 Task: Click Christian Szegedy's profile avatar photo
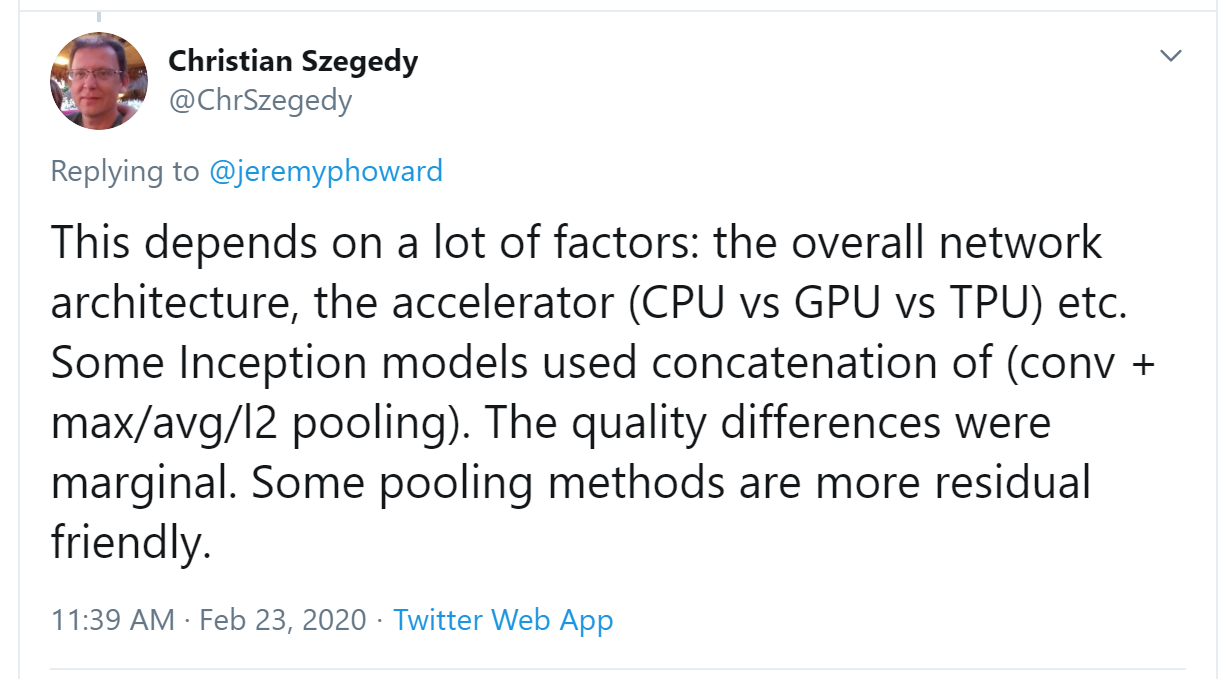point(99,80)
